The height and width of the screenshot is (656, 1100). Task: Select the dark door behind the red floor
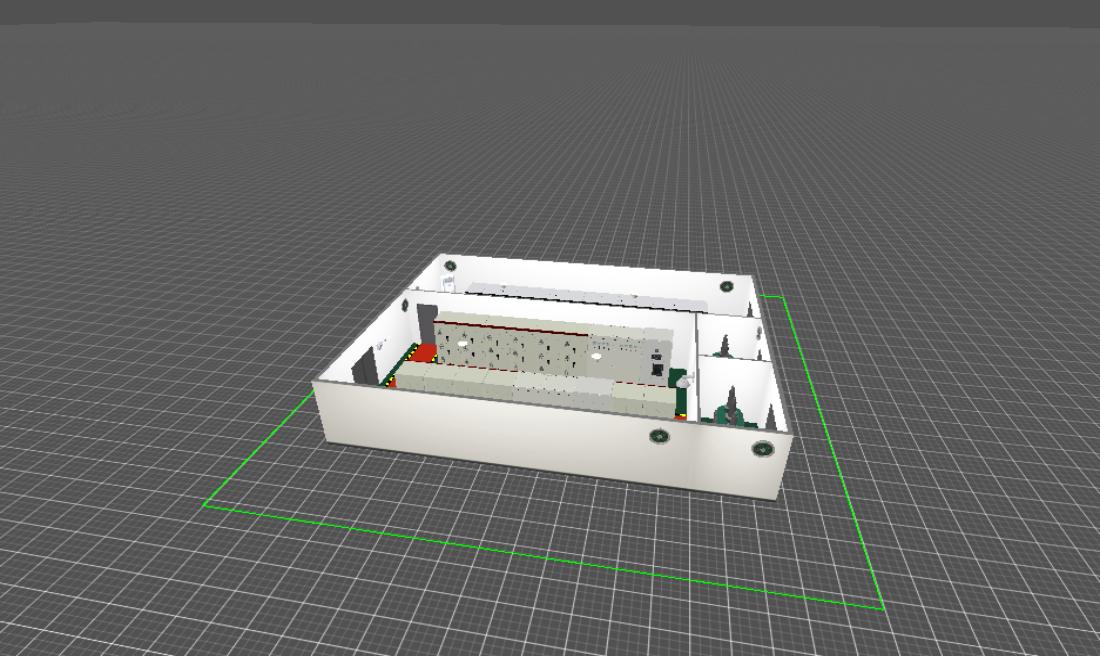coord(426,323)
